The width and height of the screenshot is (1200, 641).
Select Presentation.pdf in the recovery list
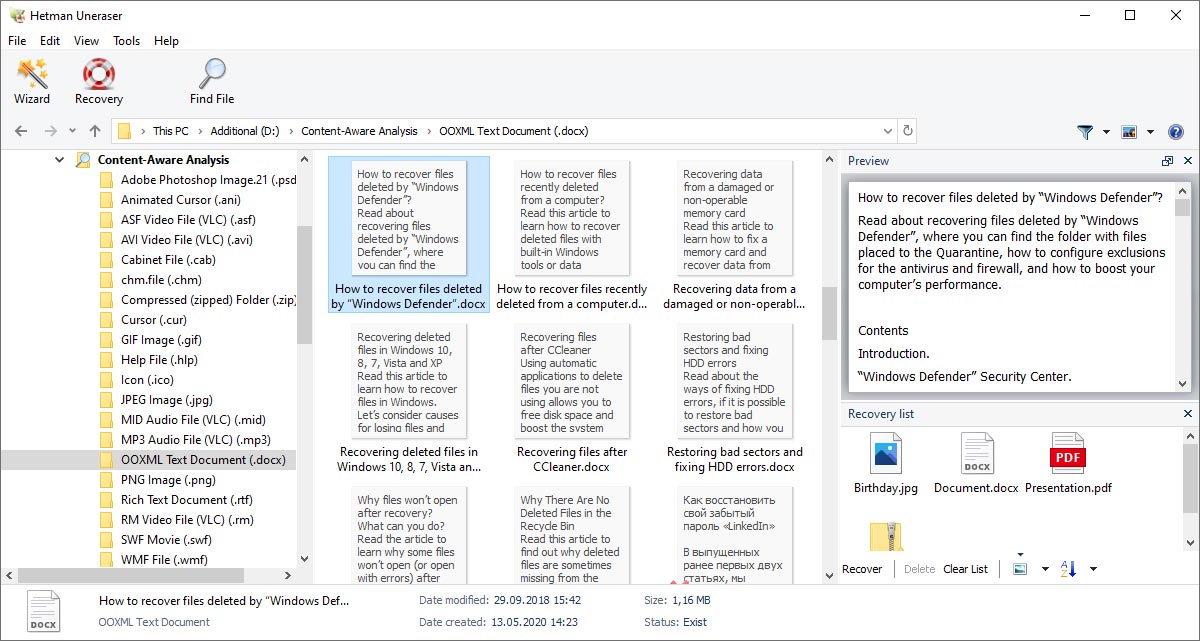pyautogui.click(x=1068, y=464)
